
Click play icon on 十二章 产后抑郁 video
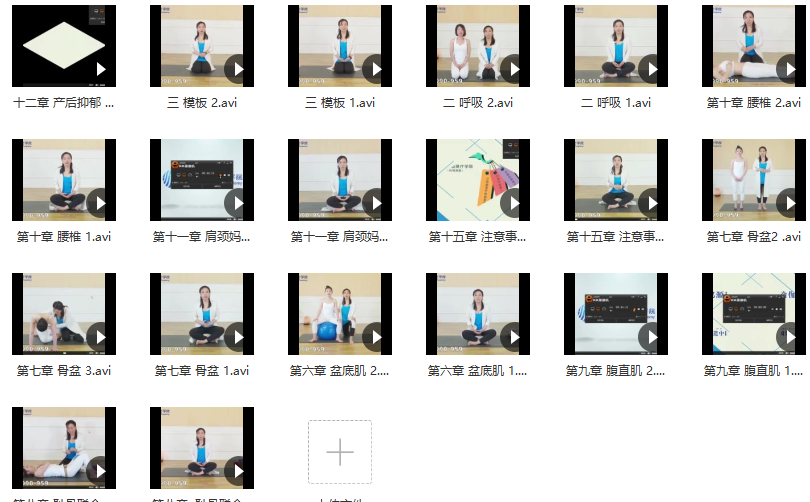point(99,69)
